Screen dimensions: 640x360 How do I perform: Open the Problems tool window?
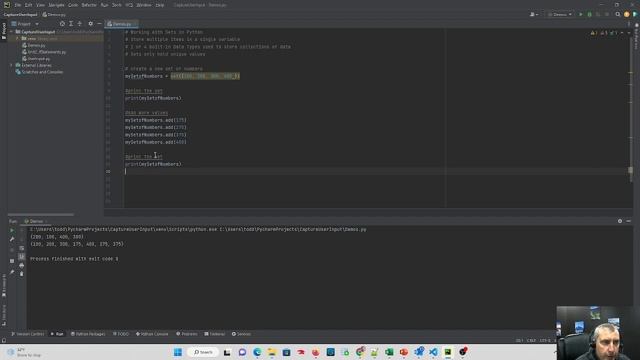pyautogui.click(x=187, y=334)
